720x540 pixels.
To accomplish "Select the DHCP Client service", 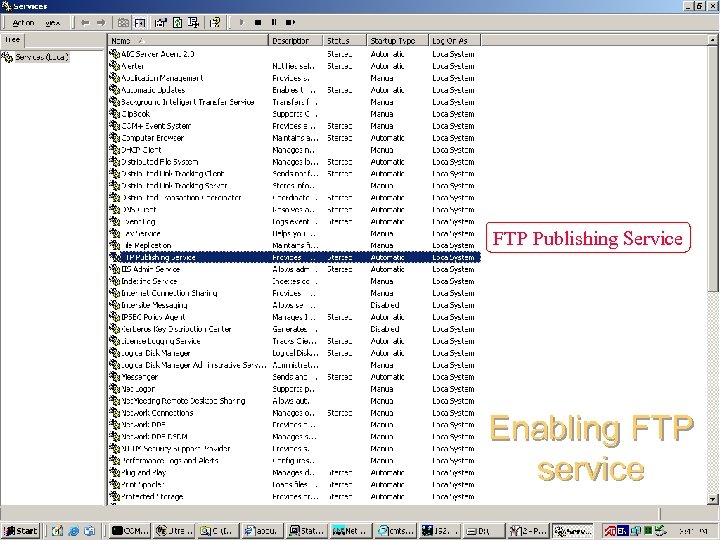I will coord(295,150).
